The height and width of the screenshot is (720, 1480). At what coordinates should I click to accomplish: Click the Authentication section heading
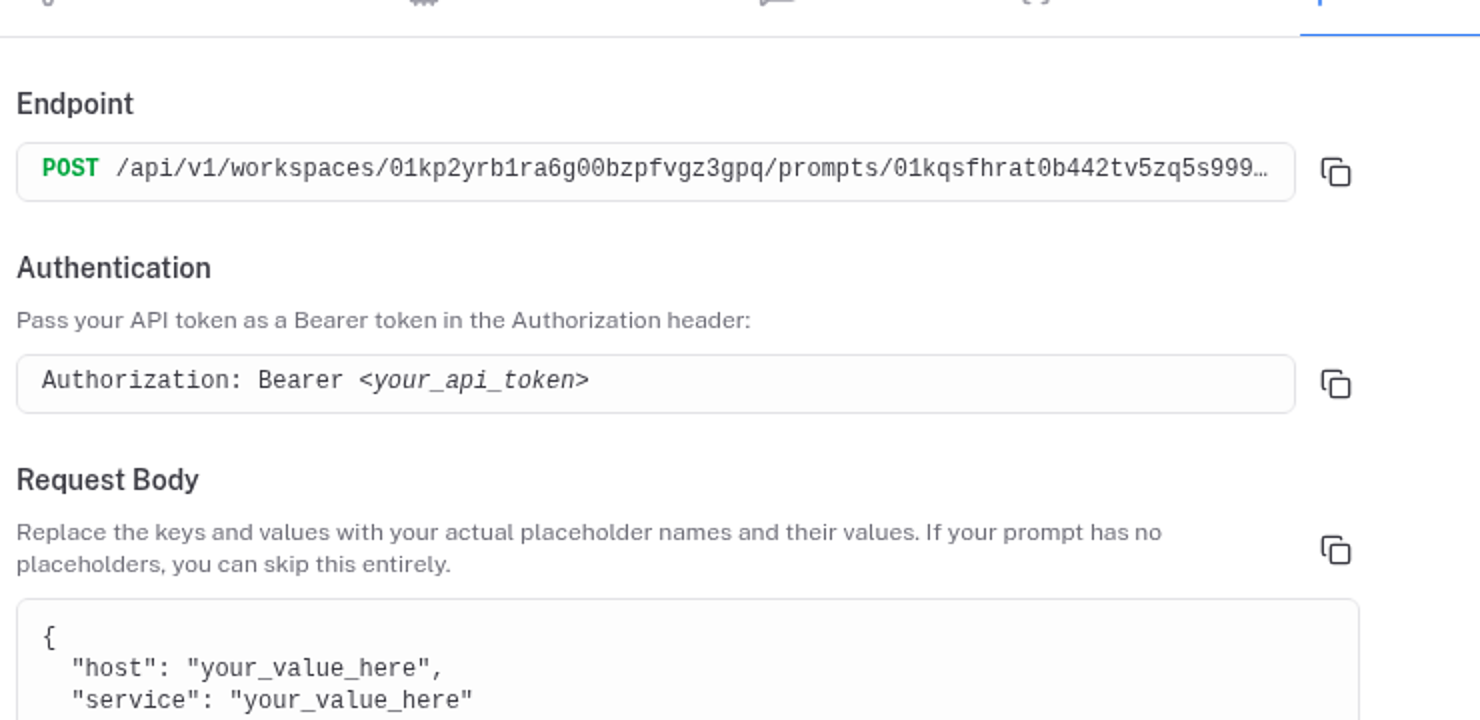pos(114,268)
